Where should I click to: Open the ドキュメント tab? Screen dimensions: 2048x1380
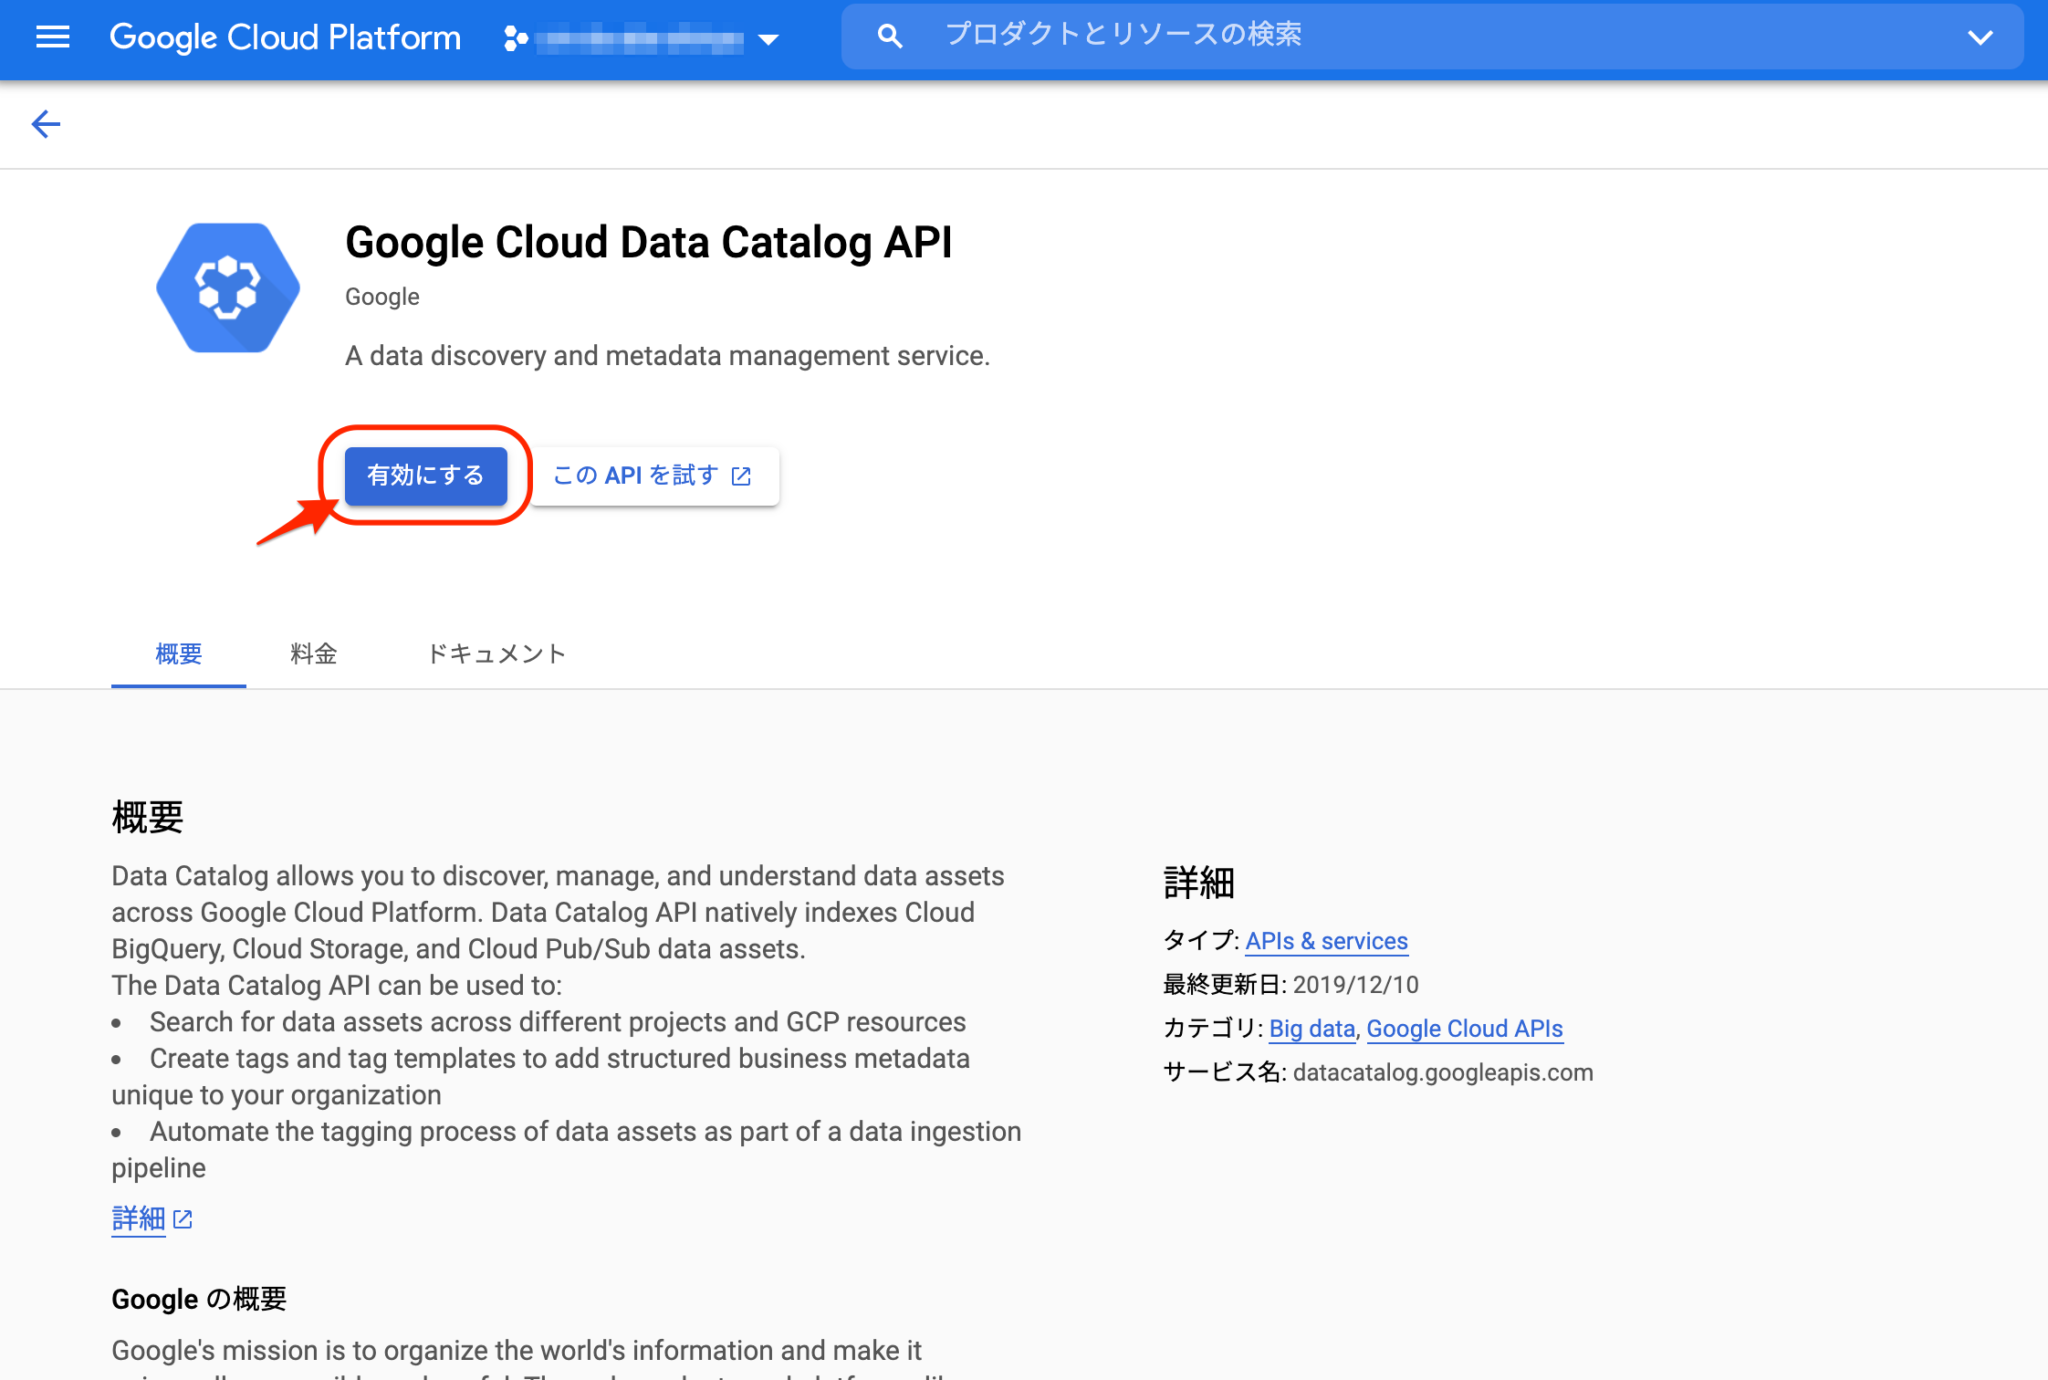(496, 653)
